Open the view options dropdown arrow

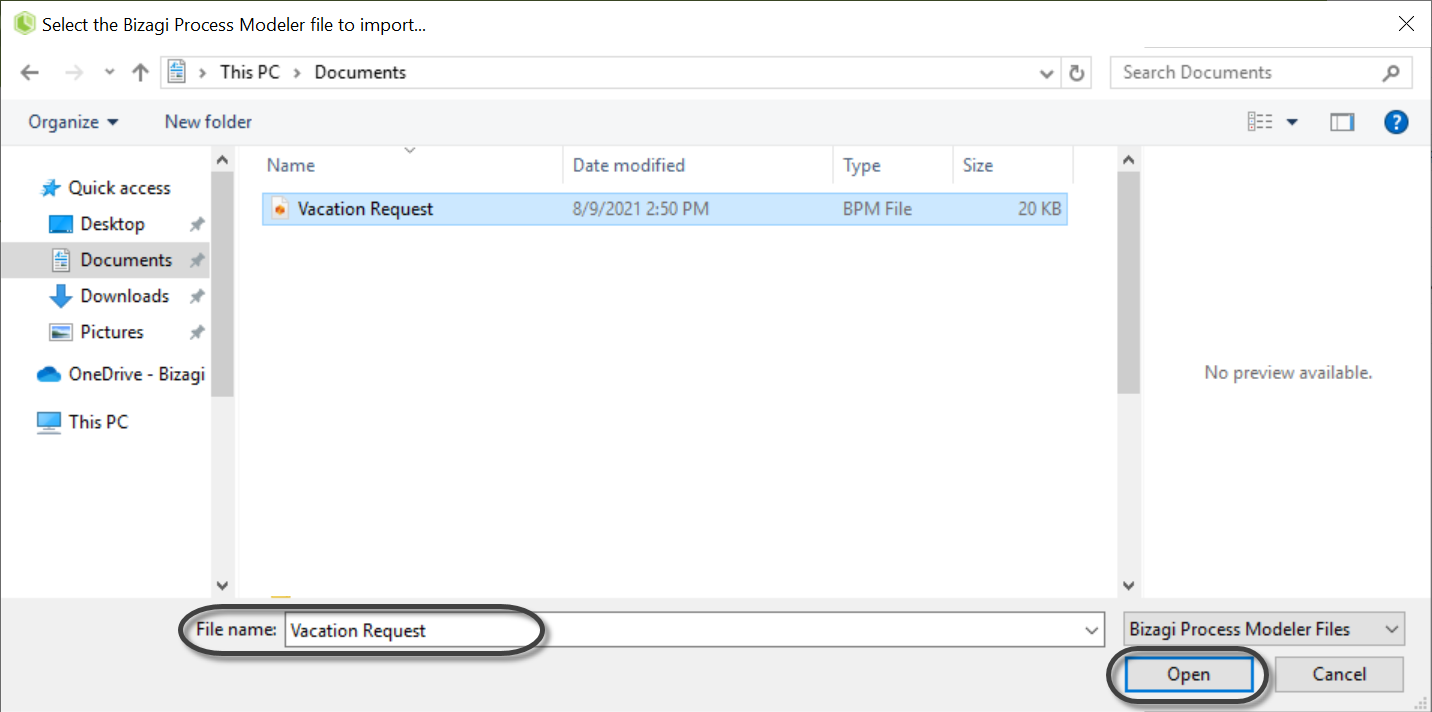(x=1292, y=122)
